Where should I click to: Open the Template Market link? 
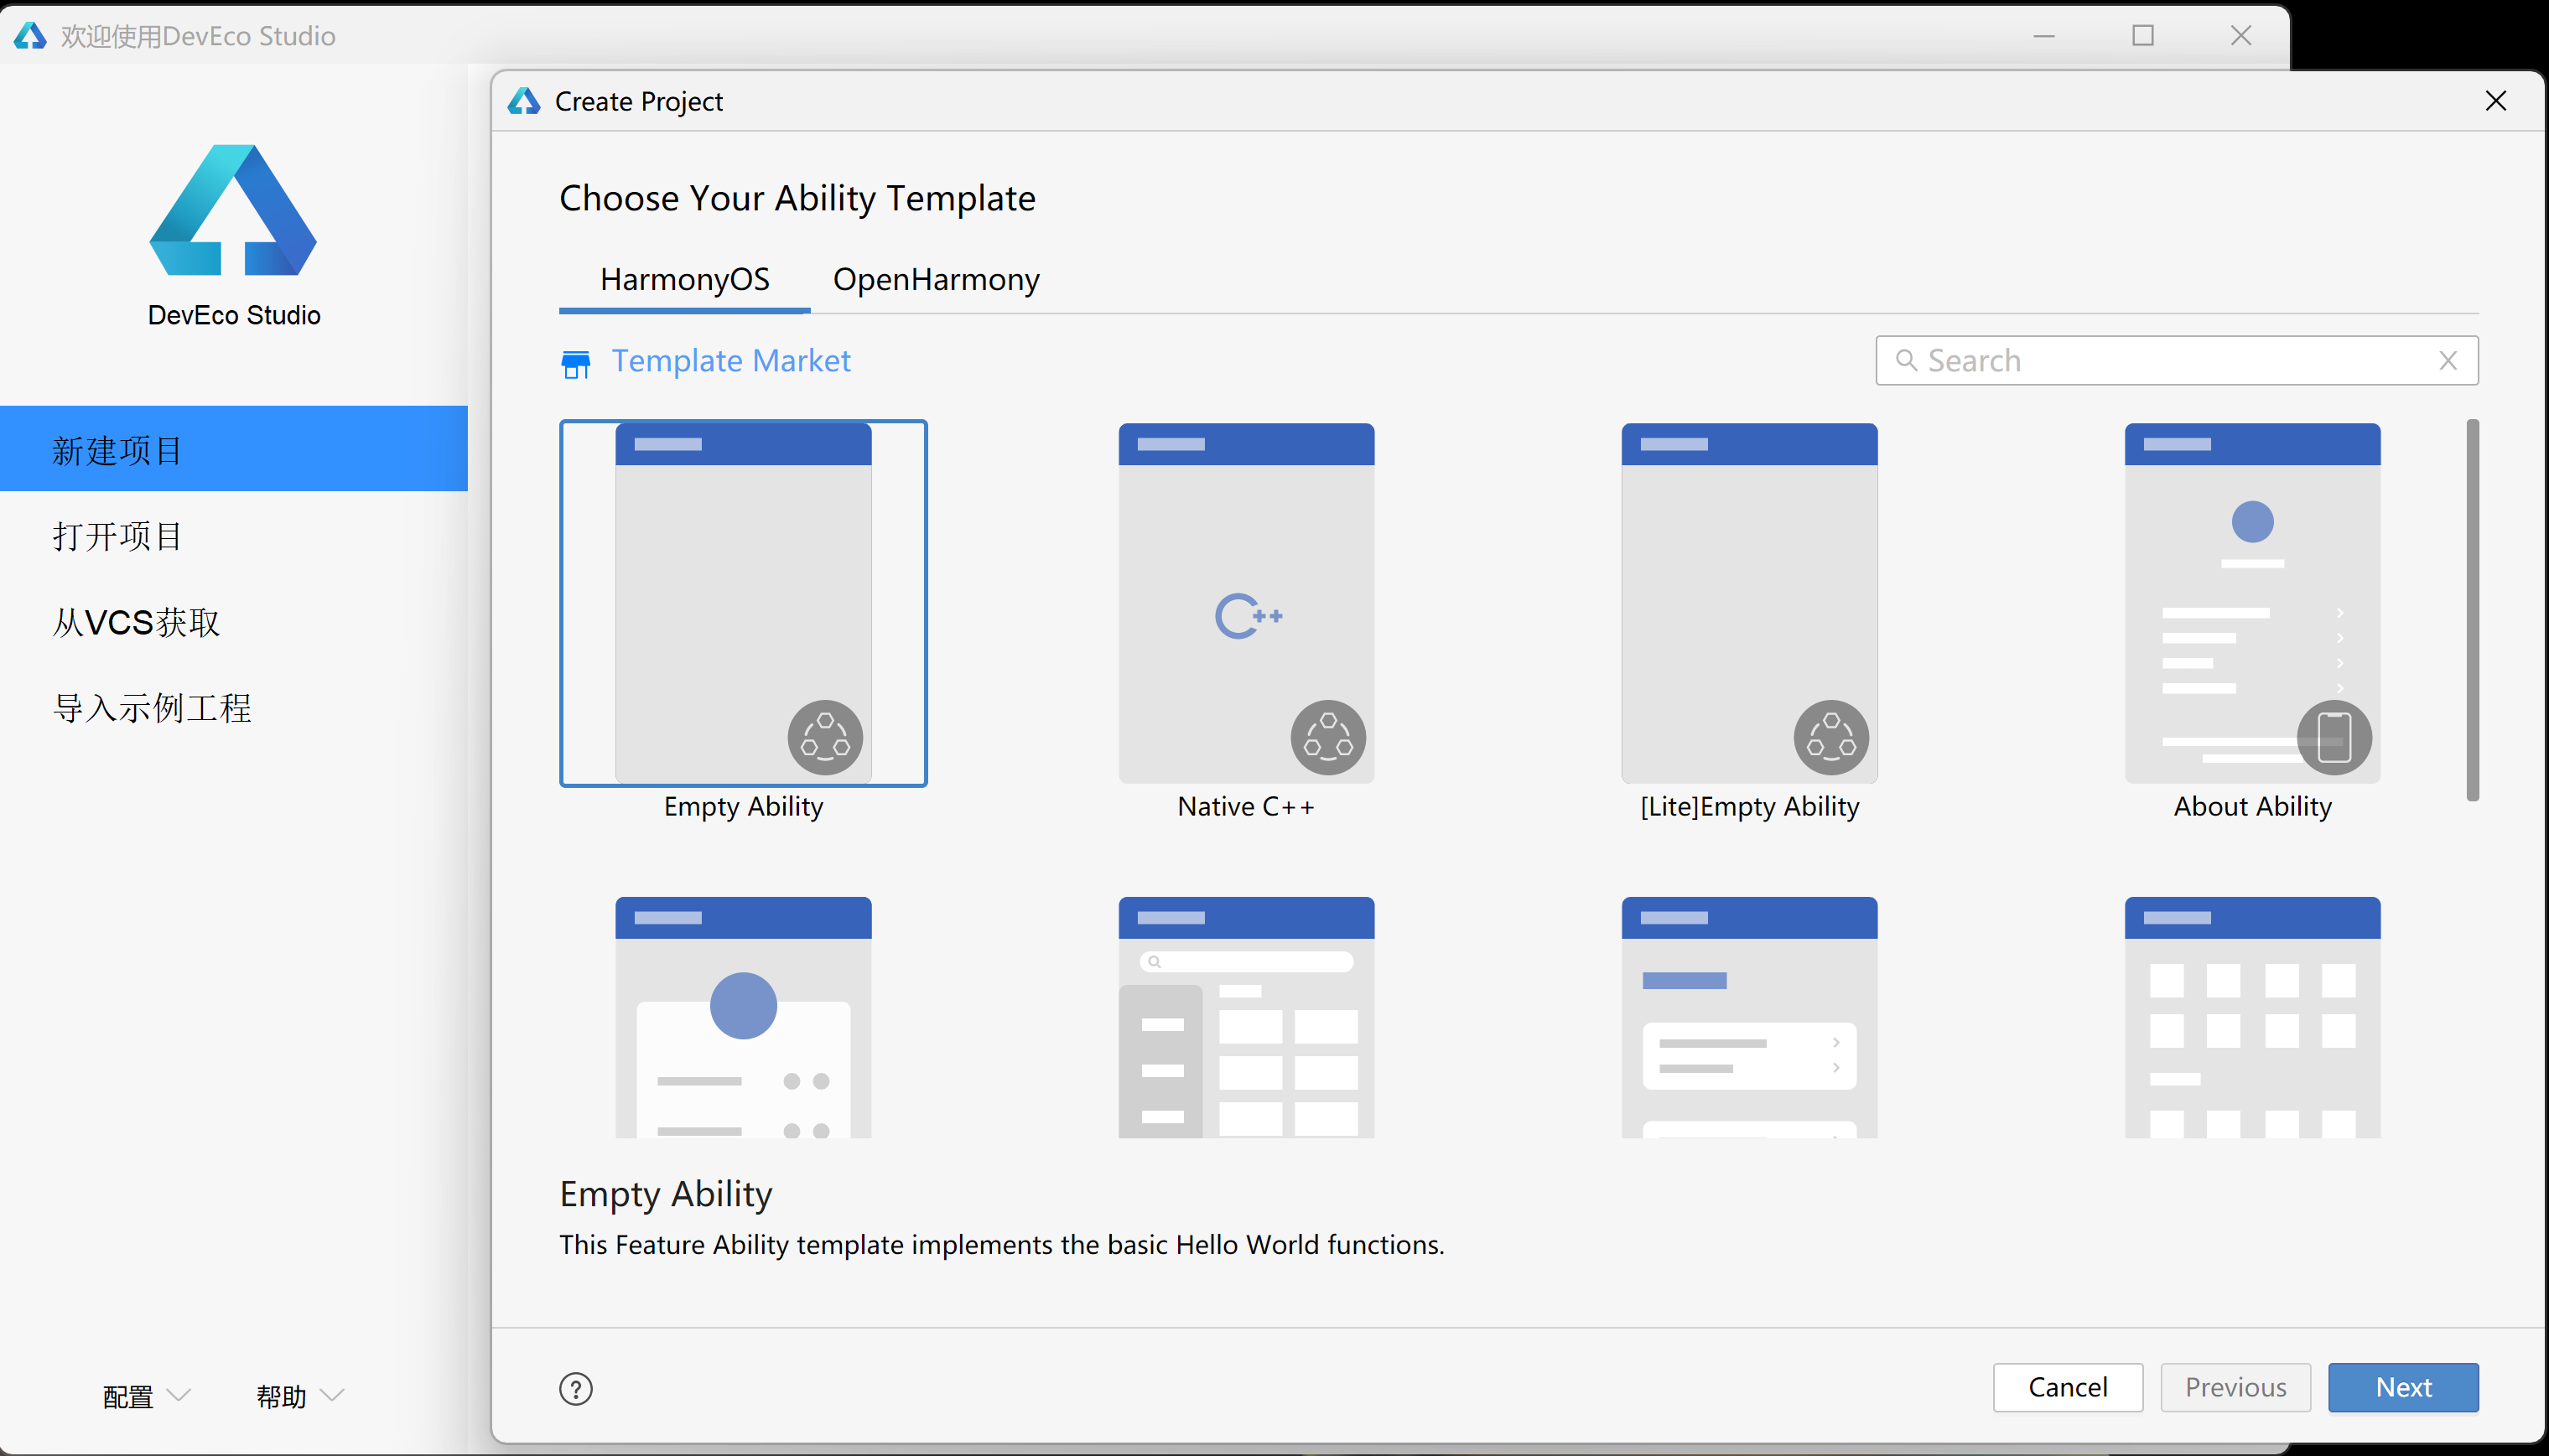pos(730,361)
